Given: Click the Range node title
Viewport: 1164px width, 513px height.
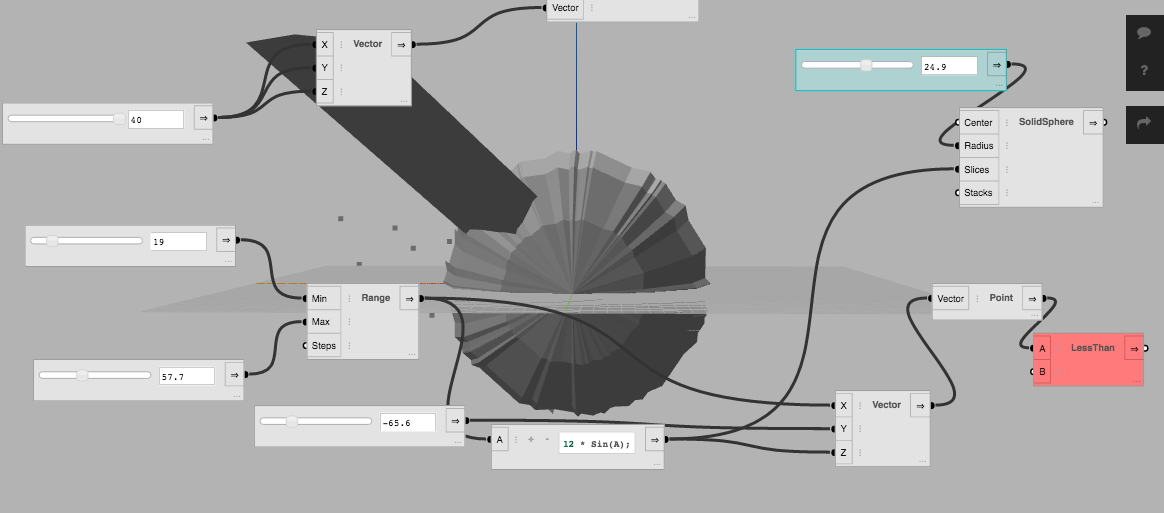Looking at the screenshot, I should click(x=376, y=298).
